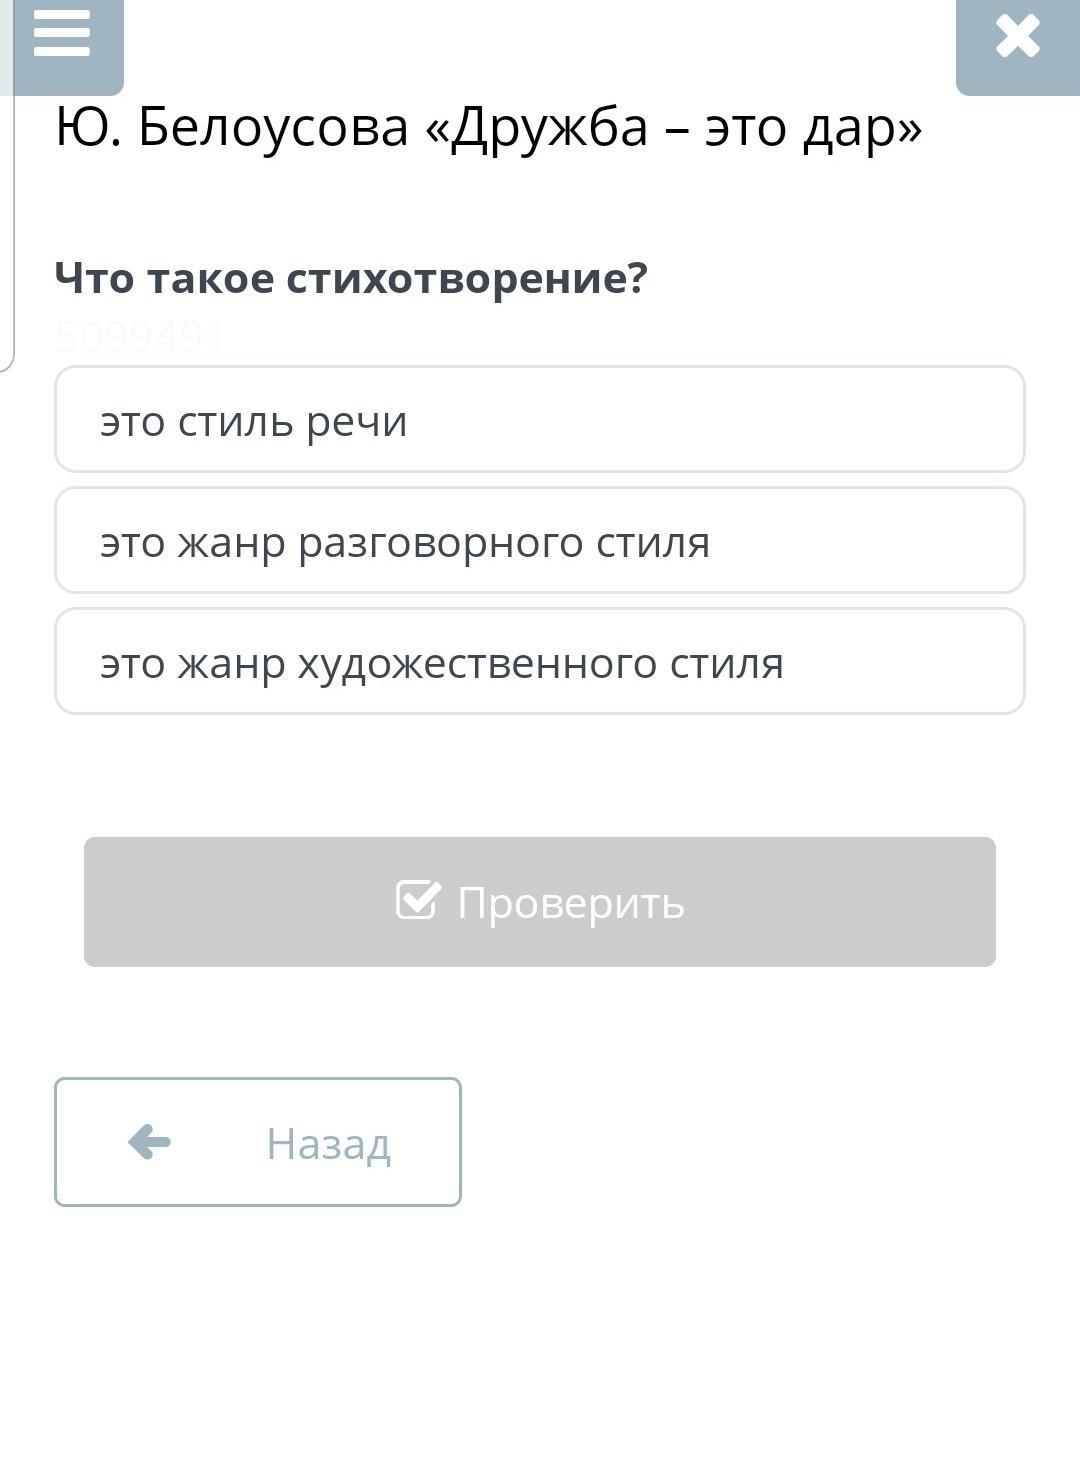Tap the word "Назад" label
The image size is (1080, 1469).
pyautogui.click(x=328, y=1144)
